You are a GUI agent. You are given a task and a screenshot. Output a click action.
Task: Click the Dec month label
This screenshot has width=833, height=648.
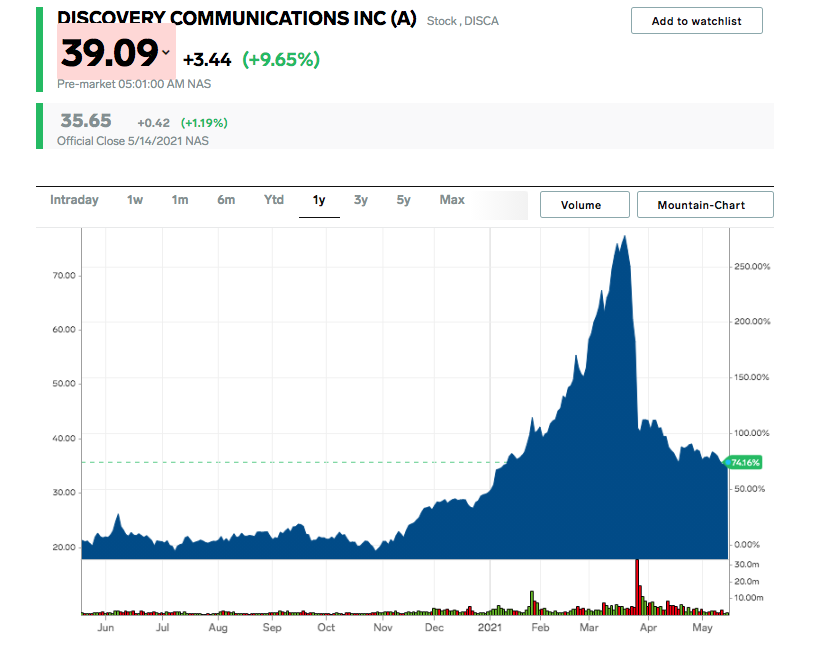click(434, 628)
